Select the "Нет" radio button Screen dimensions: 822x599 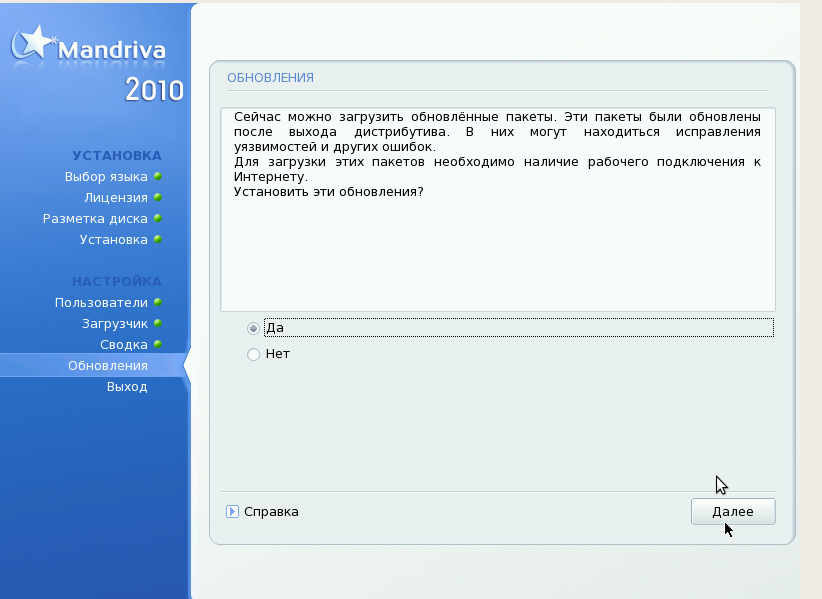(x=253, y=355)
